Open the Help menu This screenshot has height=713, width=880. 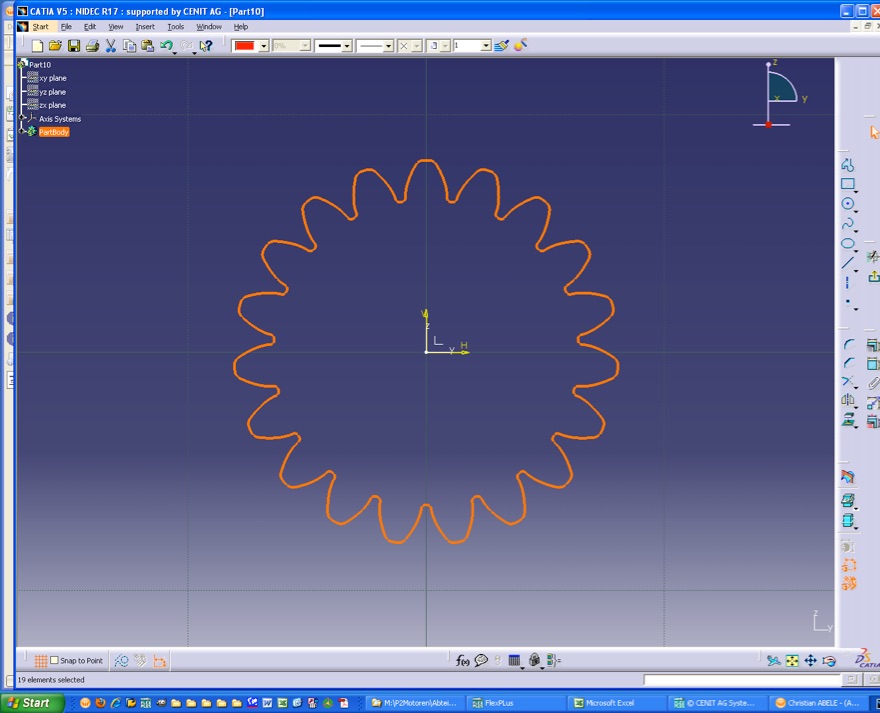(241, 27)
